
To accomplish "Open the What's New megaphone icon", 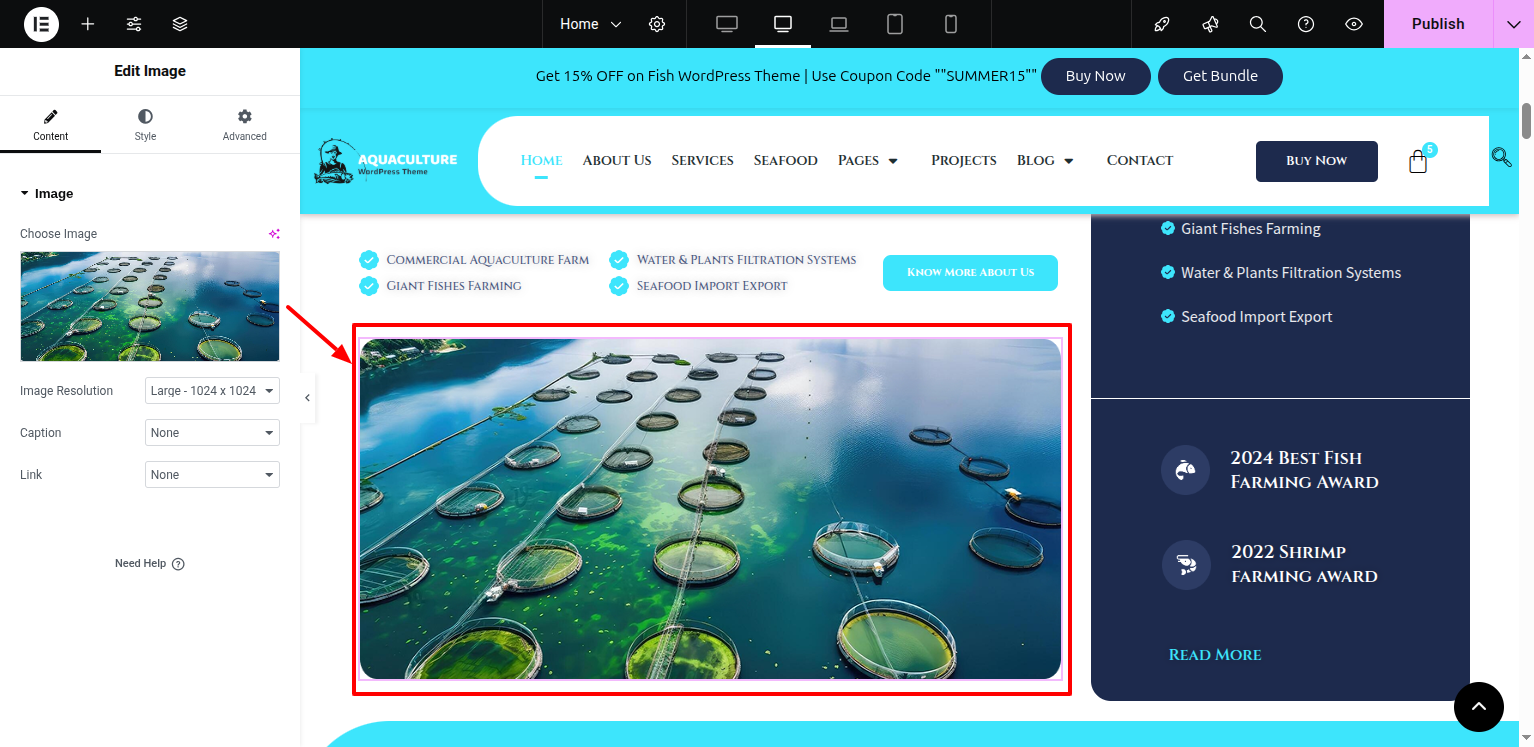I will 1210,24.
